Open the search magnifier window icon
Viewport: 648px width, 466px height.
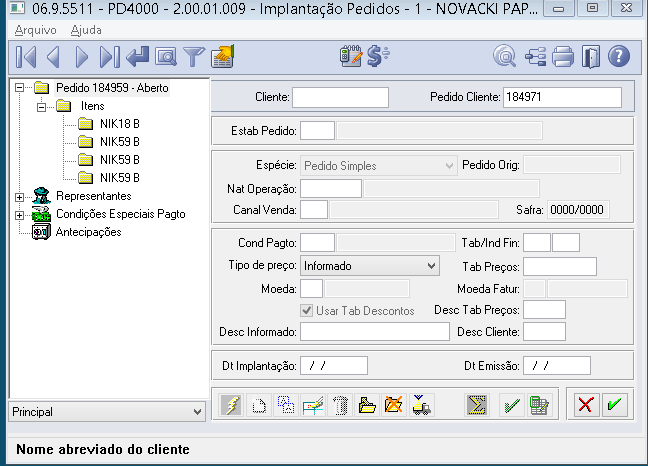pos(166,57)
